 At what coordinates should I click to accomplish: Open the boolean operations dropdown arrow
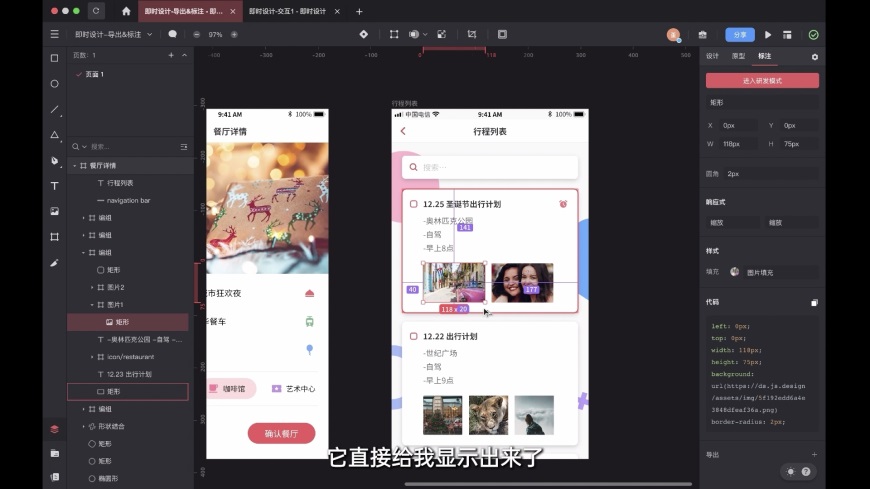(425, 34)
